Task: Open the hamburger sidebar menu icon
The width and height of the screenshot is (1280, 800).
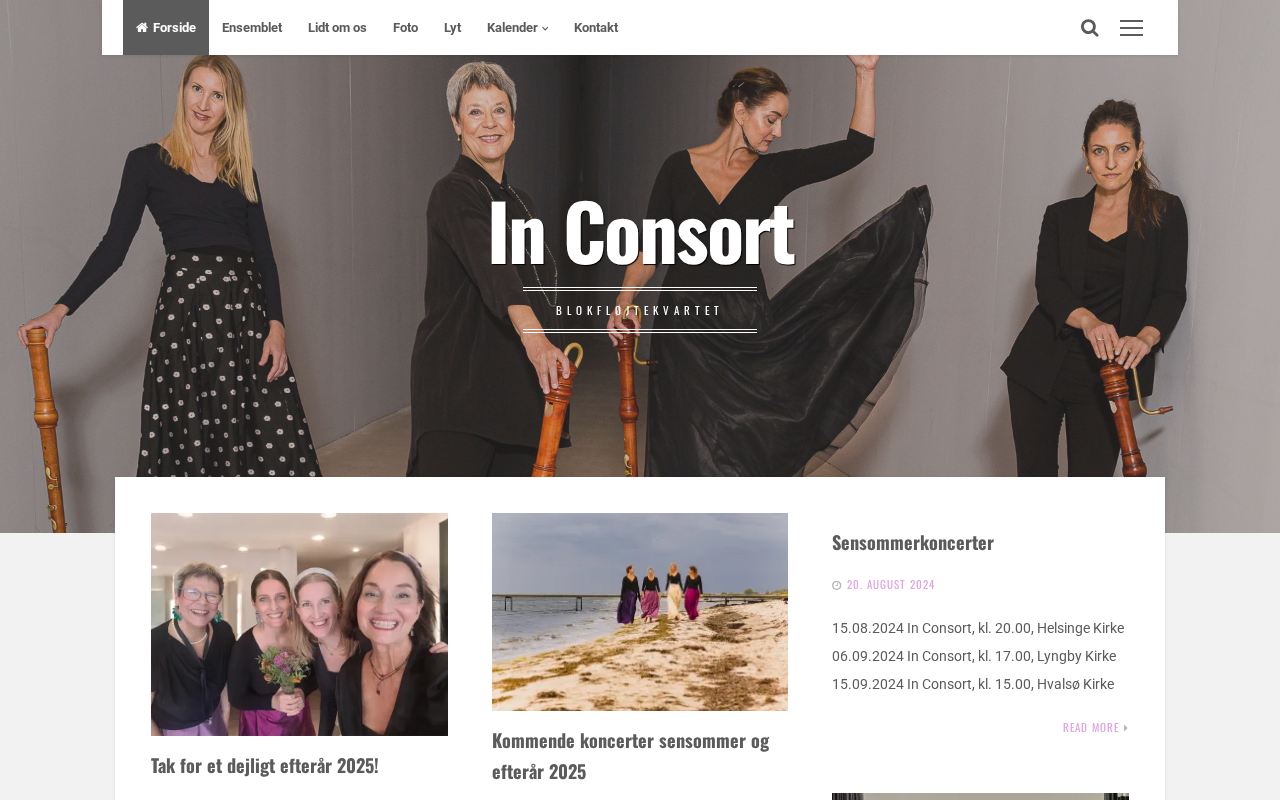Action: pyautogui.click(x=1131, y=28)
